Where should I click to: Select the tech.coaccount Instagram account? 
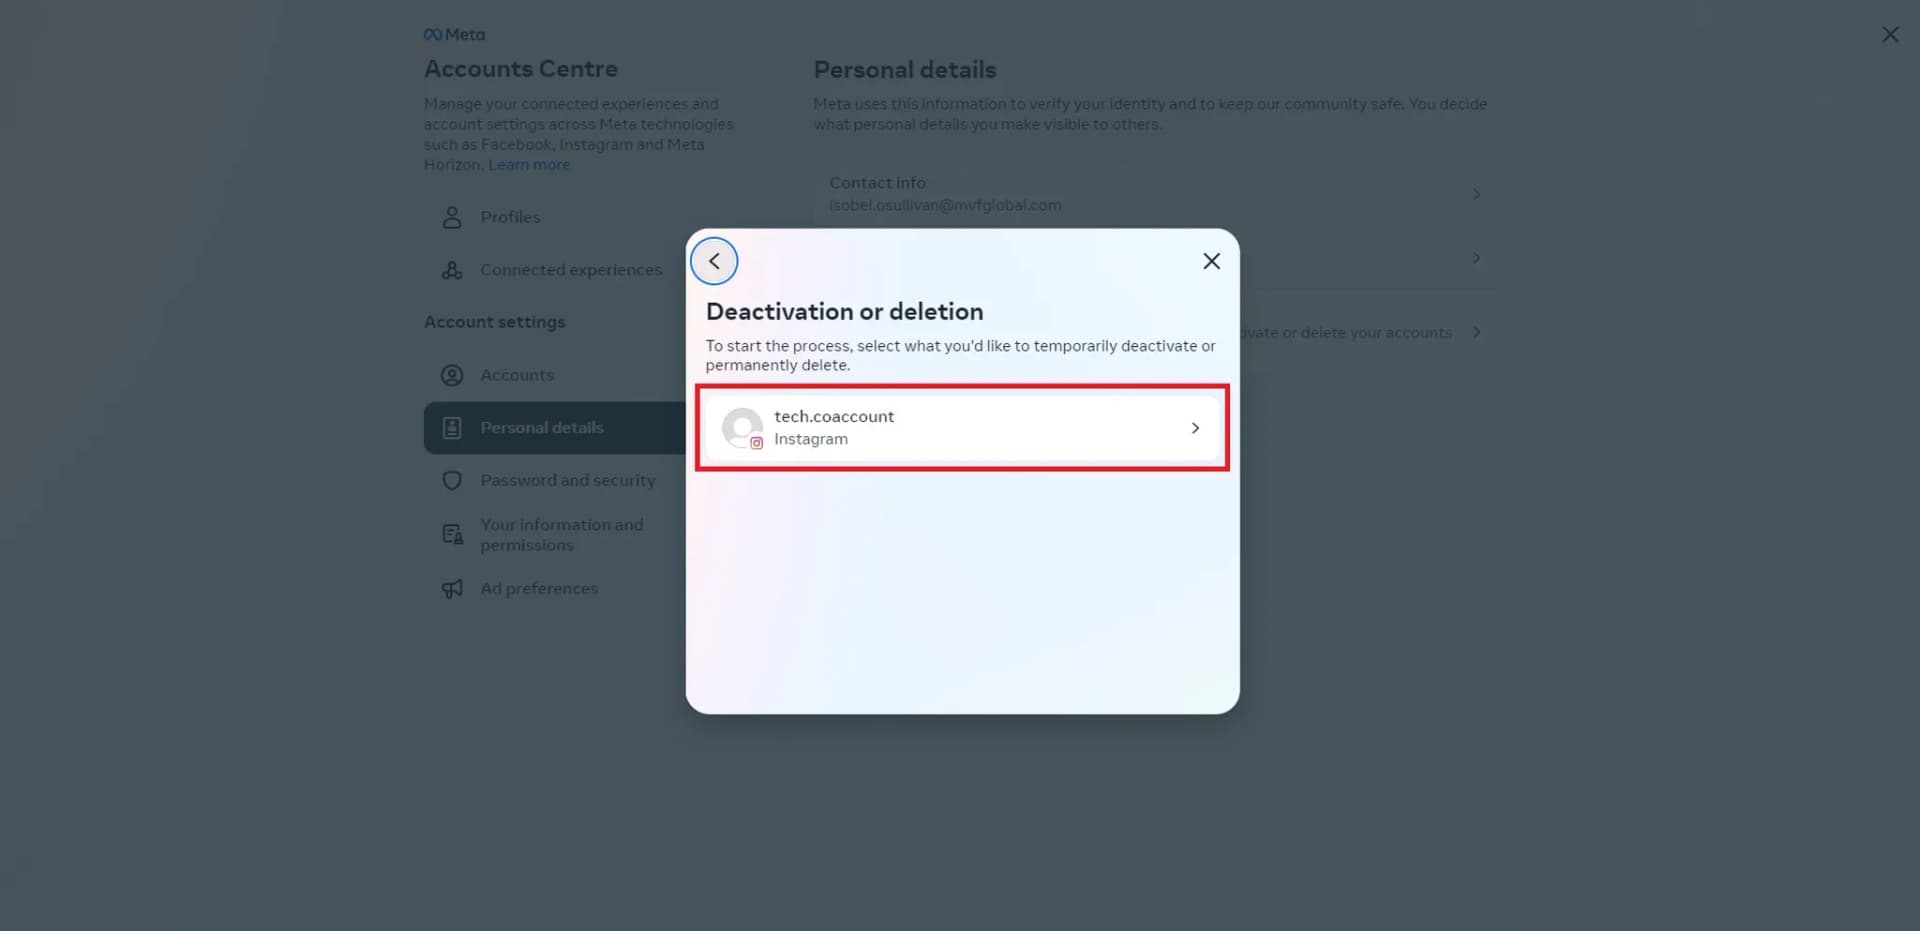[960, 428]
